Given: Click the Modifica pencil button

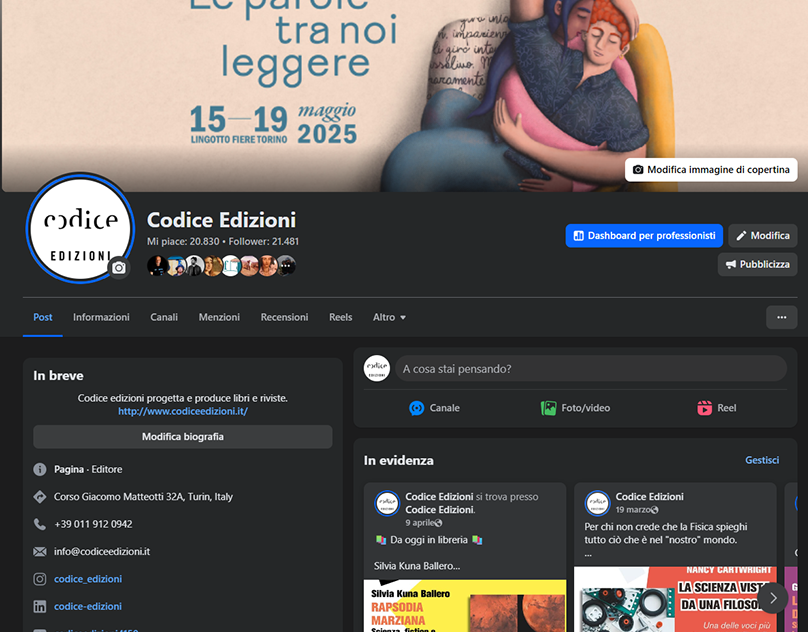Looking at the screenshot, I should (763, 236).
